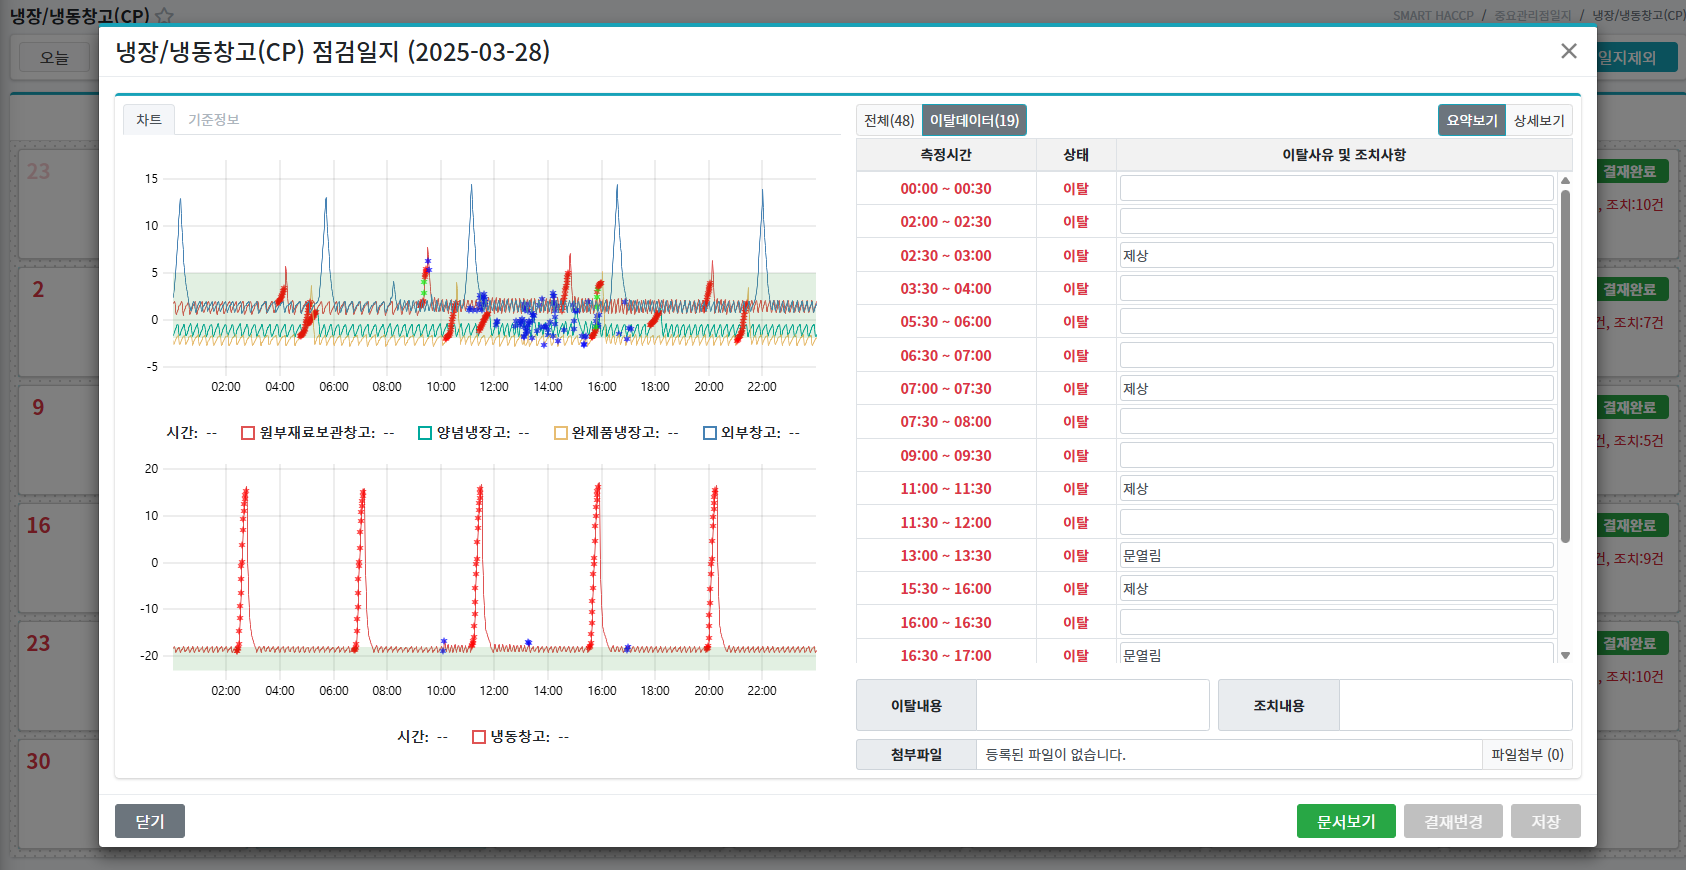Click reason field containing 제상 at 02:30 ~ 03:00
Image resolution: width=1686 pixels, height=870 pixels.
1336,255
